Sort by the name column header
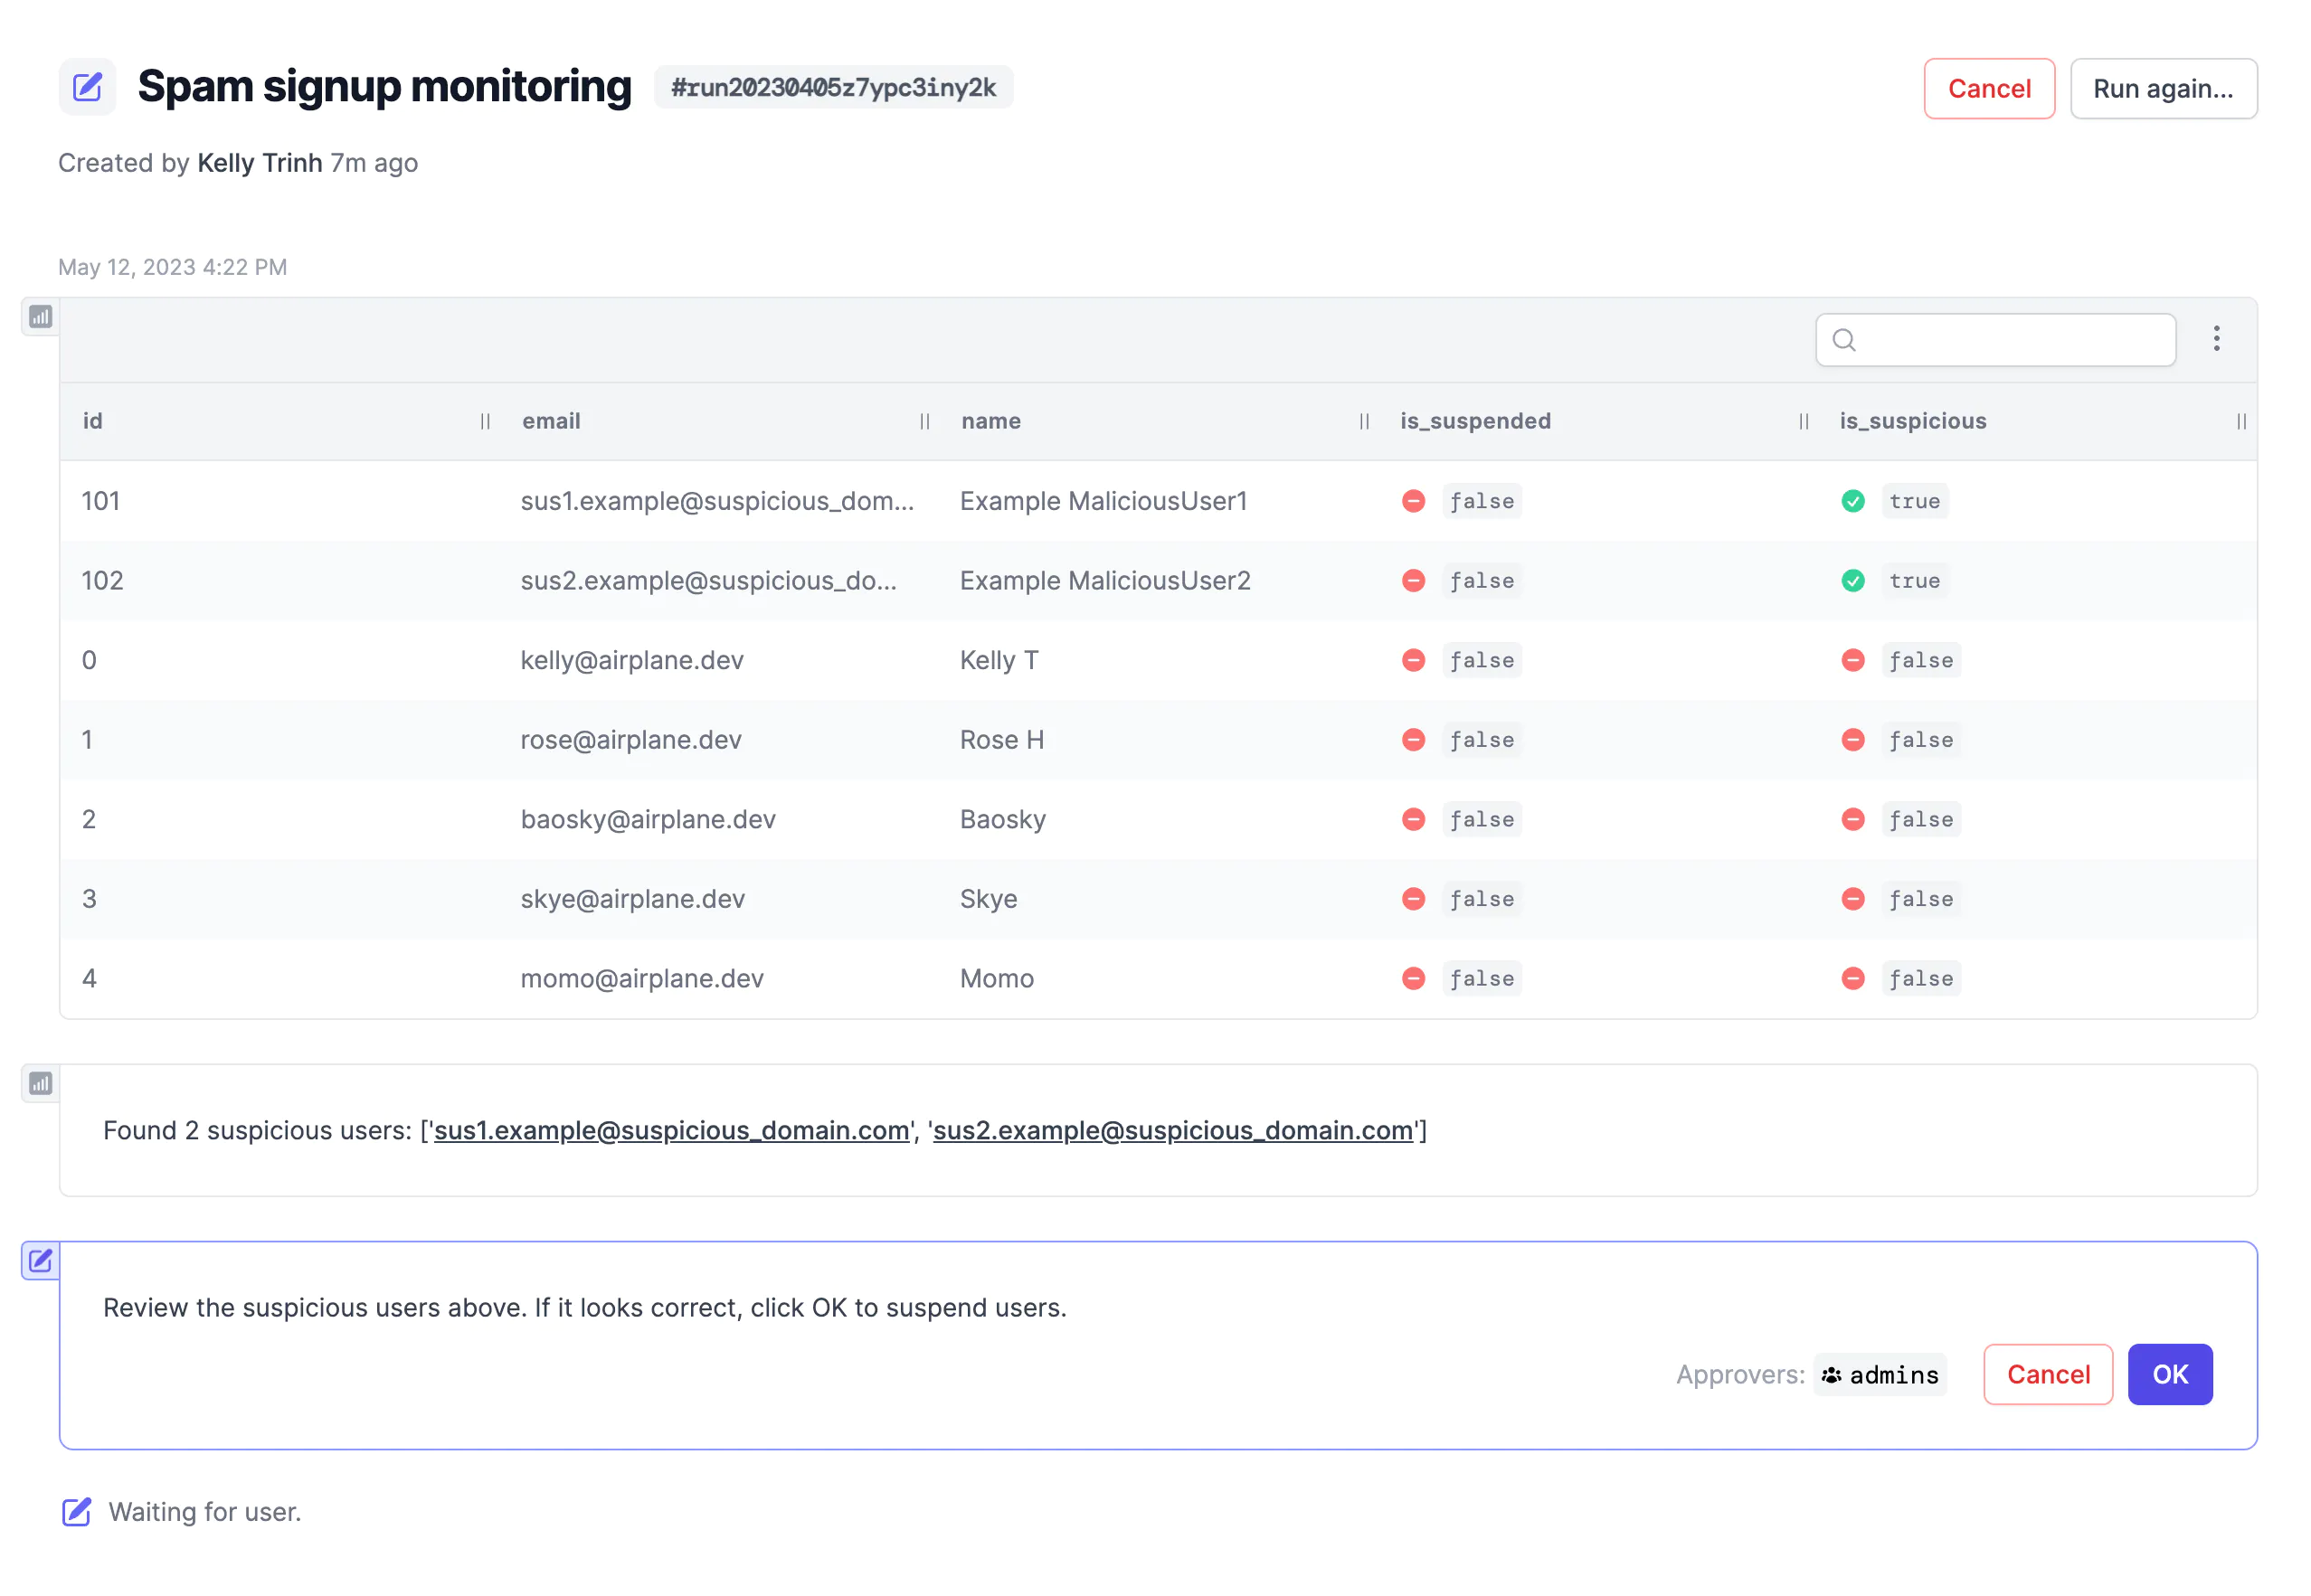 click(990, 421)
